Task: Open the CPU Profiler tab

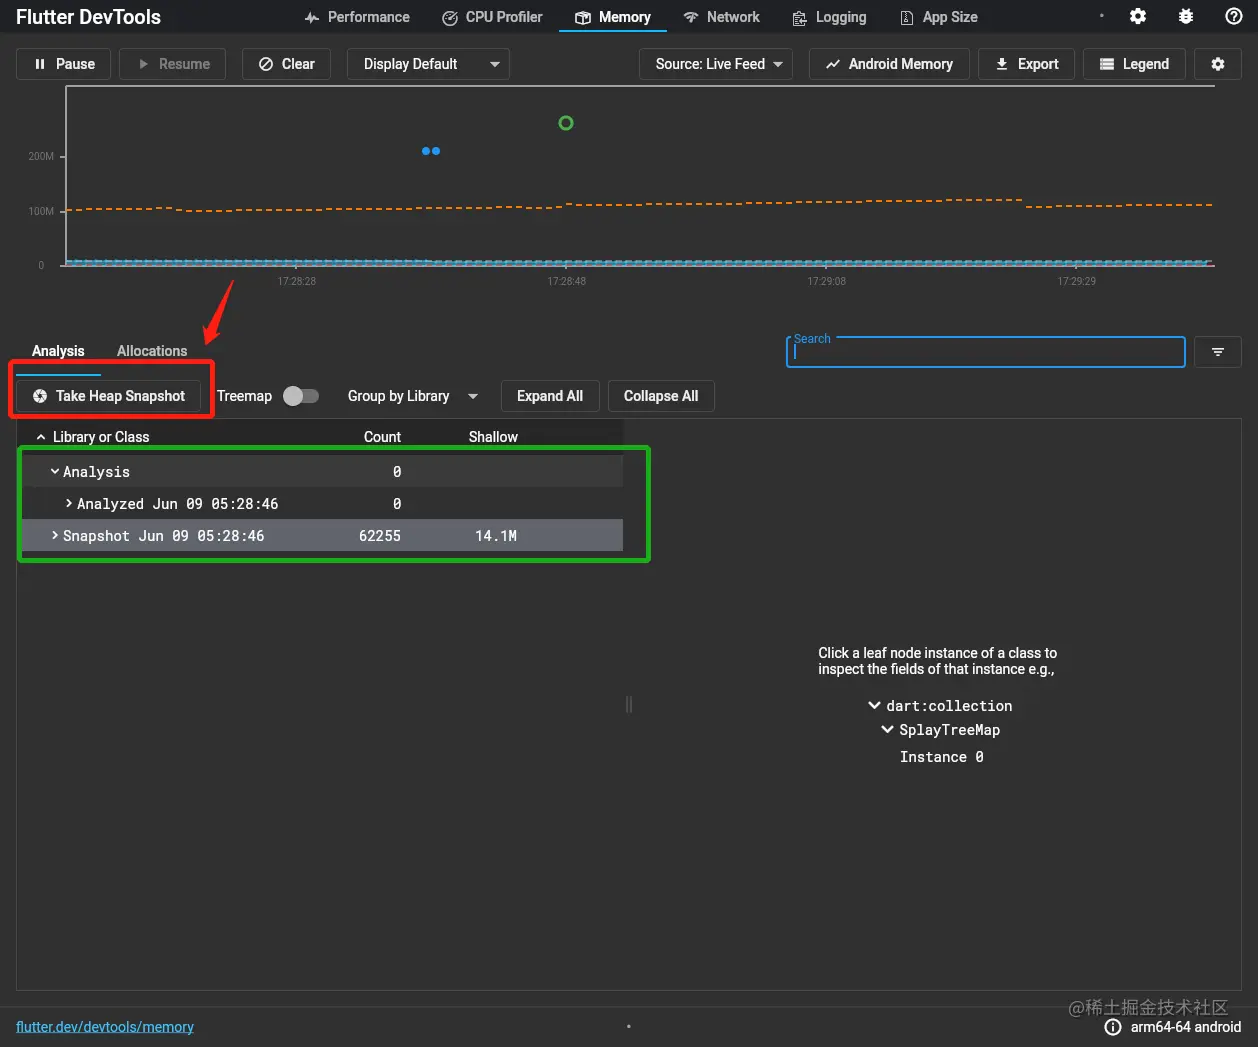Action: 492,17
